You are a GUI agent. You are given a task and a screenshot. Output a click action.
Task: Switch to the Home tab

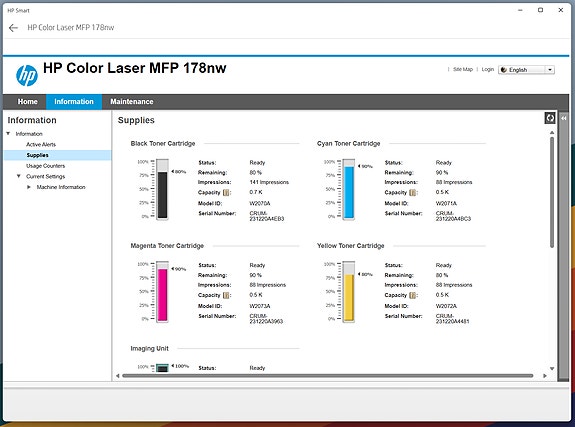coord(28,102)
